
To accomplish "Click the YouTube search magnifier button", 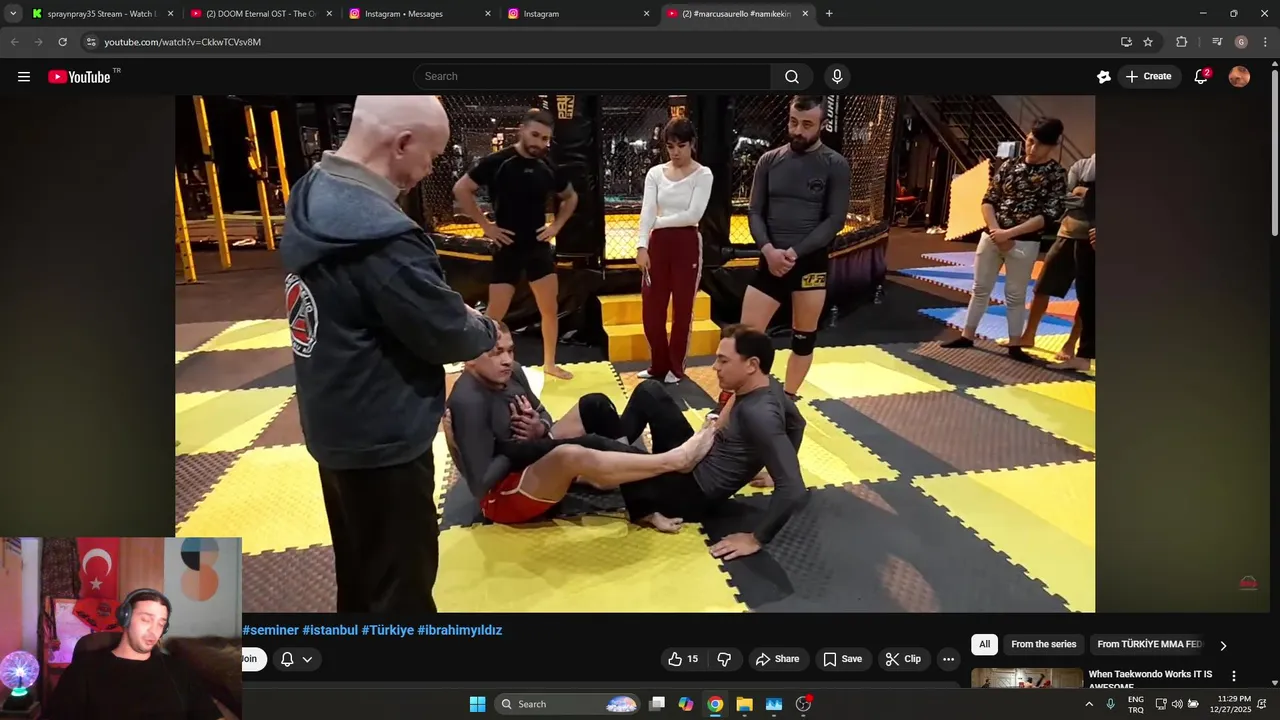I will click(x=792, y=76).
